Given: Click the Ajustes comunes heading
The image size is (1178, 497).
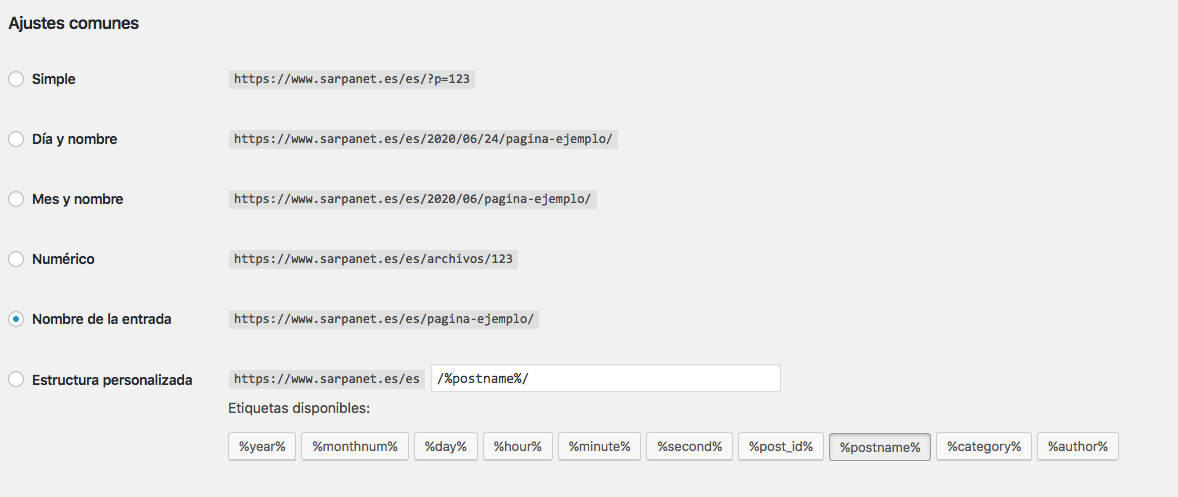Looking at the screenshot, I should pos(74,23).
